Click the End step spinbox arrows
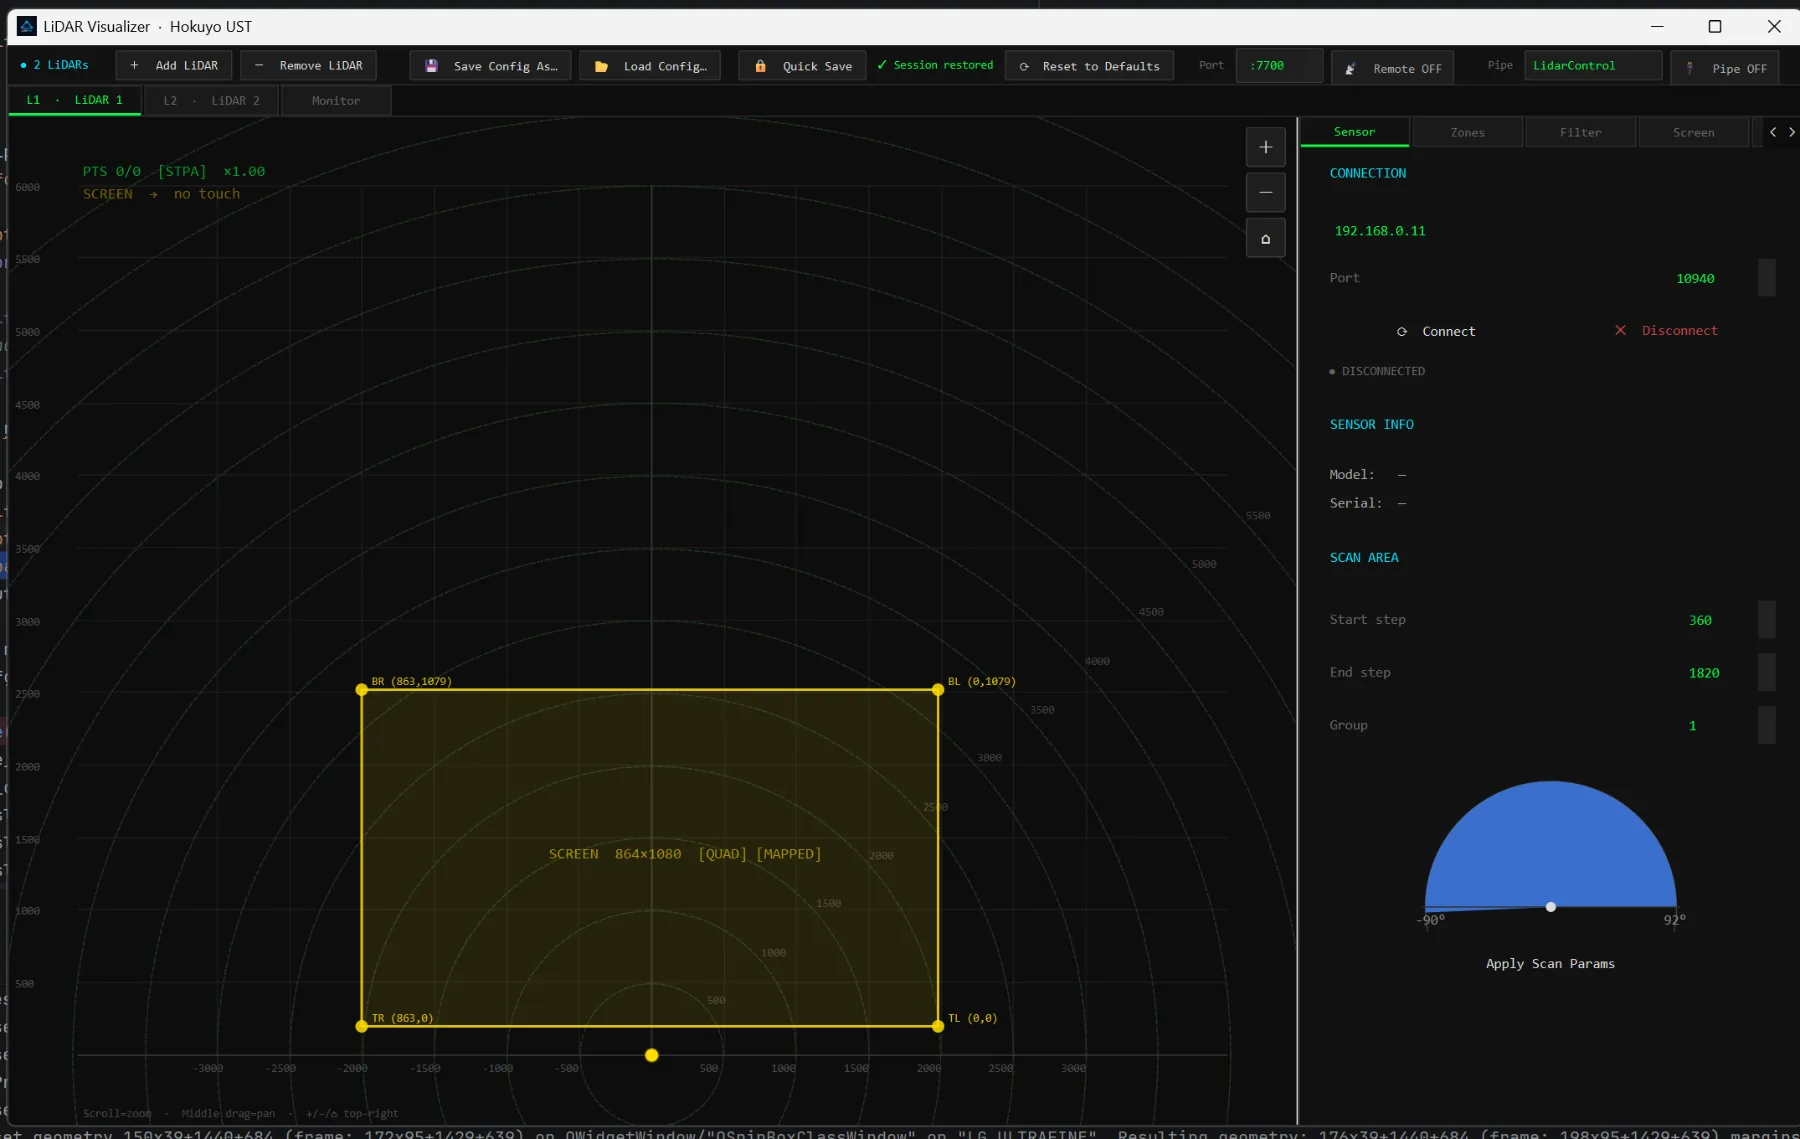This screenshot has width=1800, height=1139. pos(1766,673)
